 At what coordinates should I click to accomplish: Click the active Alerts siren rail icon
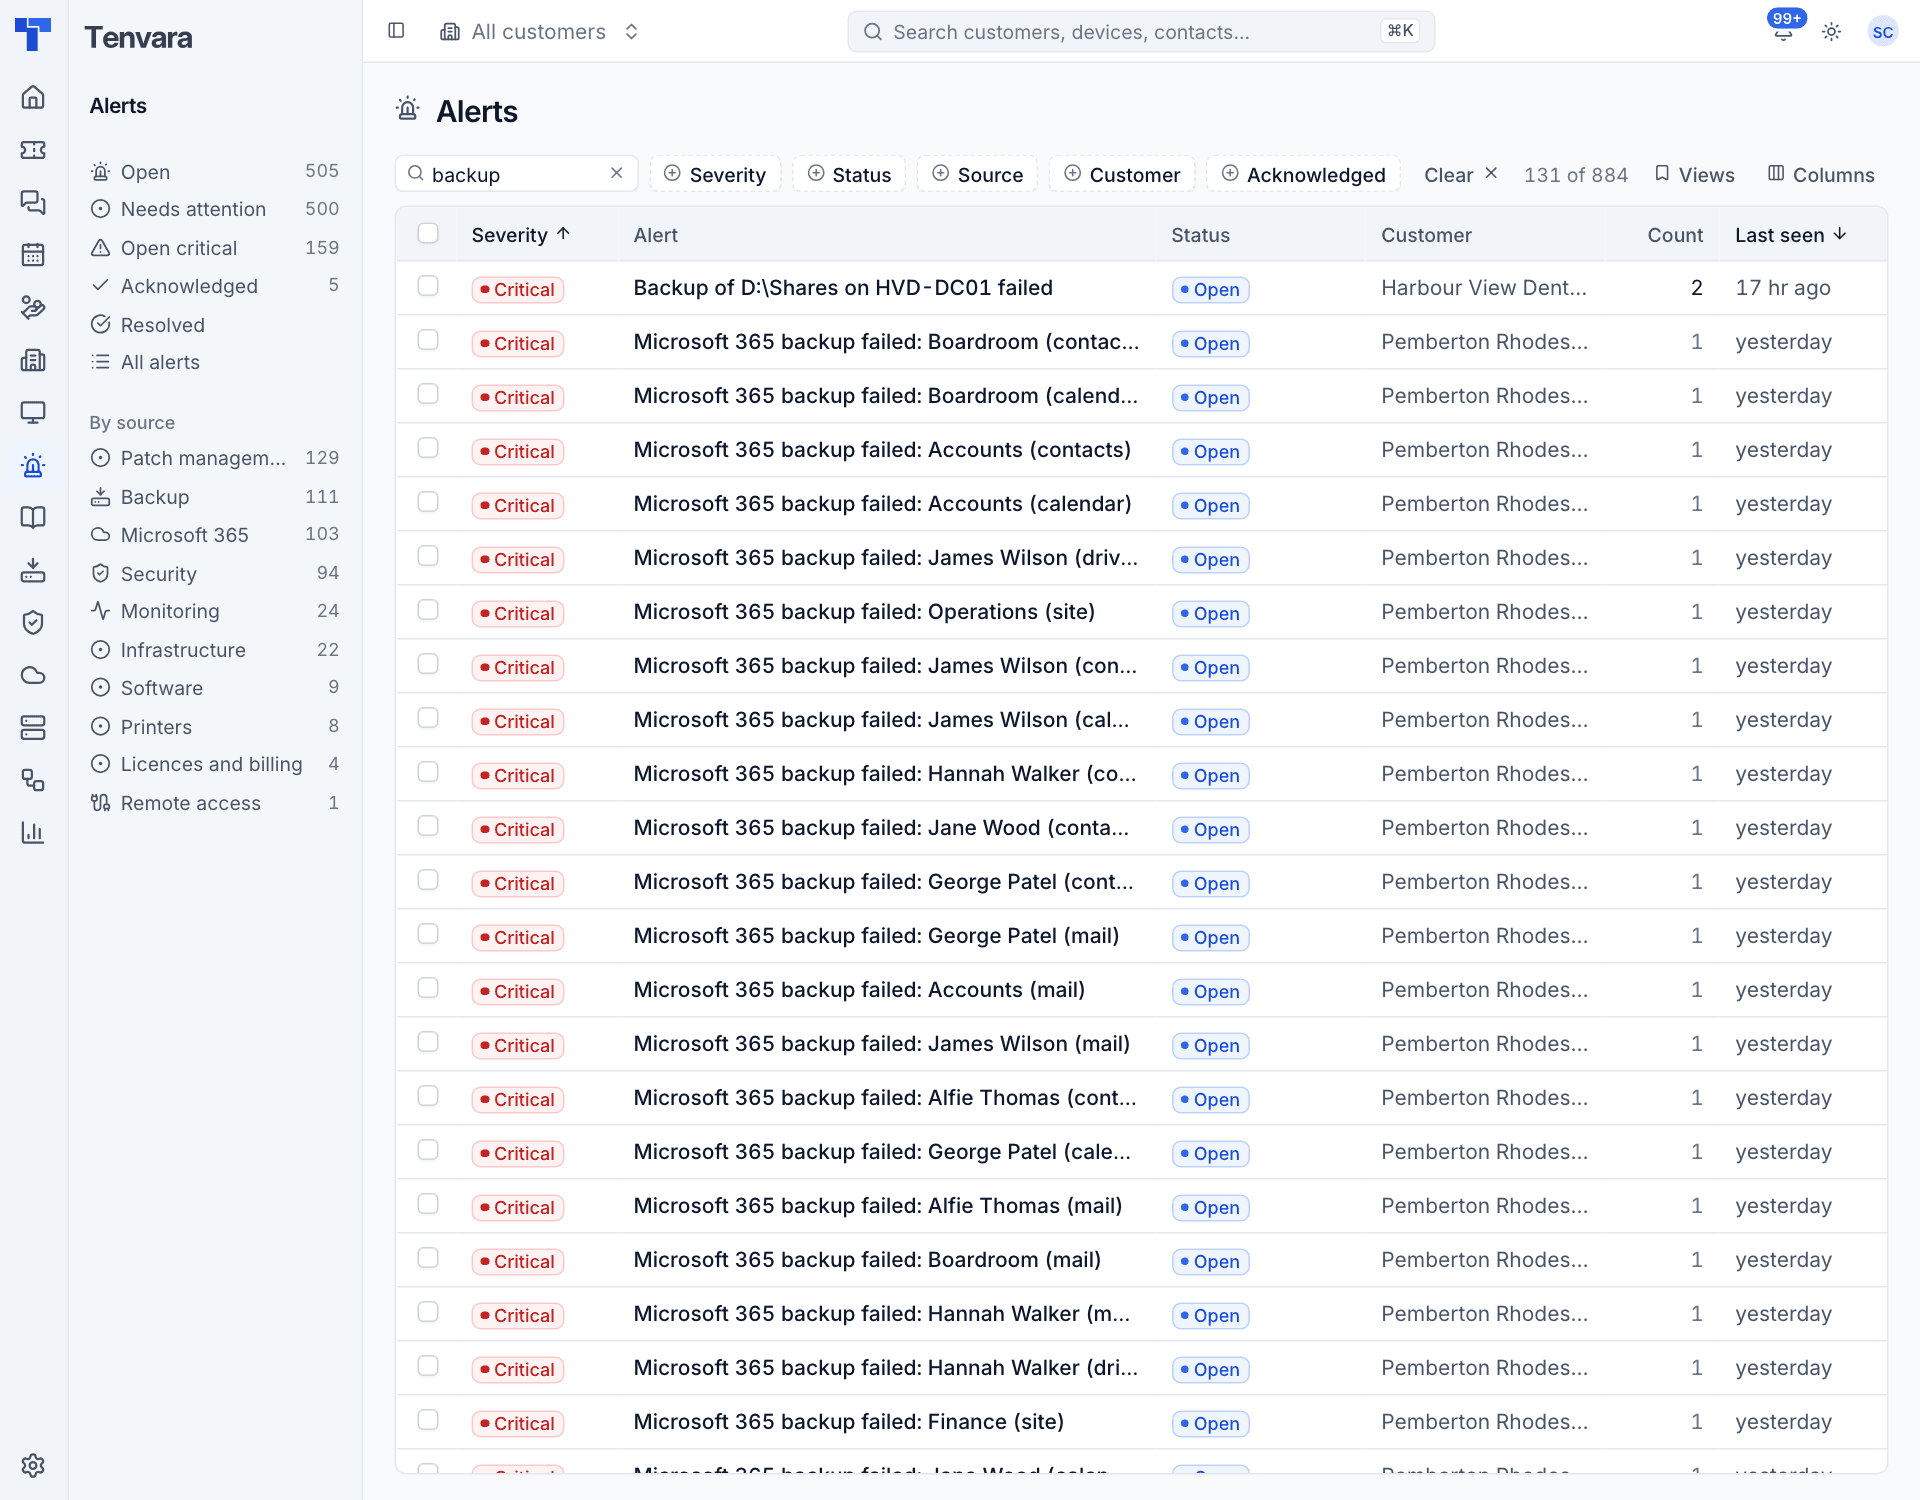[x=33, y=465]
